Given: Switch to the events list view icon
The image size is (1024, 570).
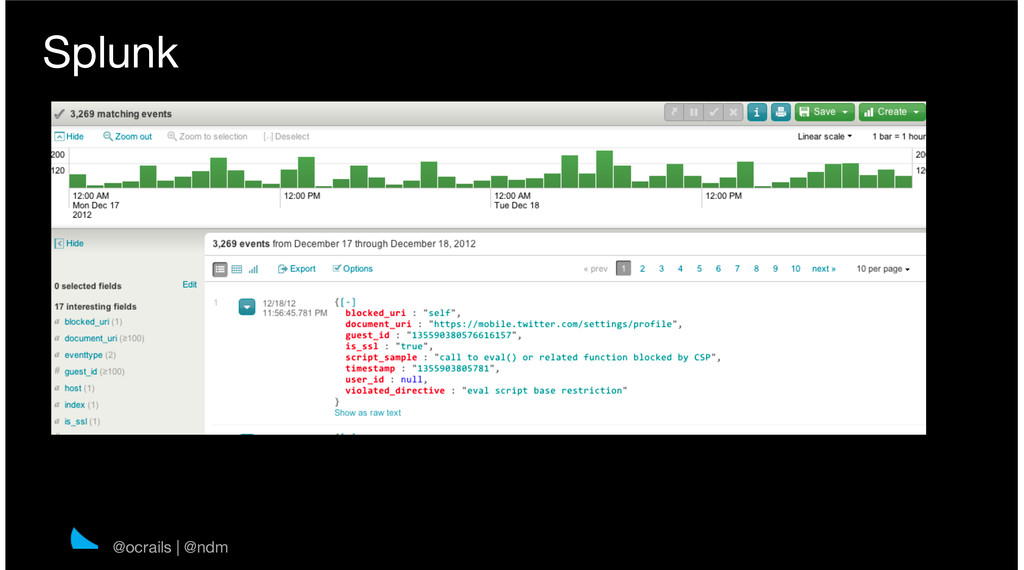Looking at the screenshot, I should point(220,269).
